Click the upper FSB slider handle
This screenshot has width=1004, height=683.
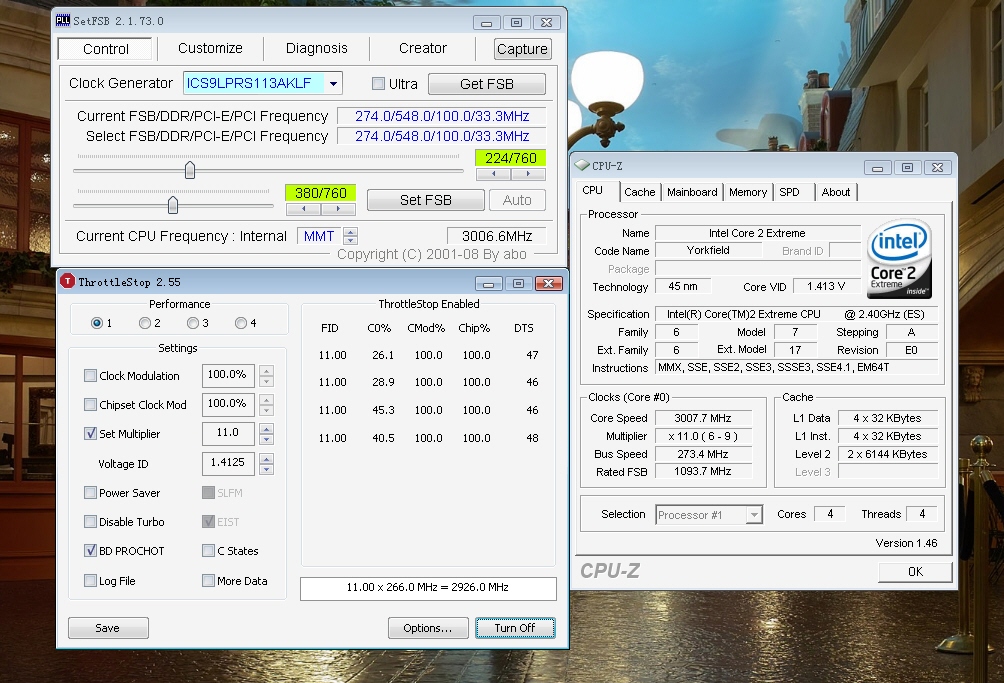click(190, 170)
